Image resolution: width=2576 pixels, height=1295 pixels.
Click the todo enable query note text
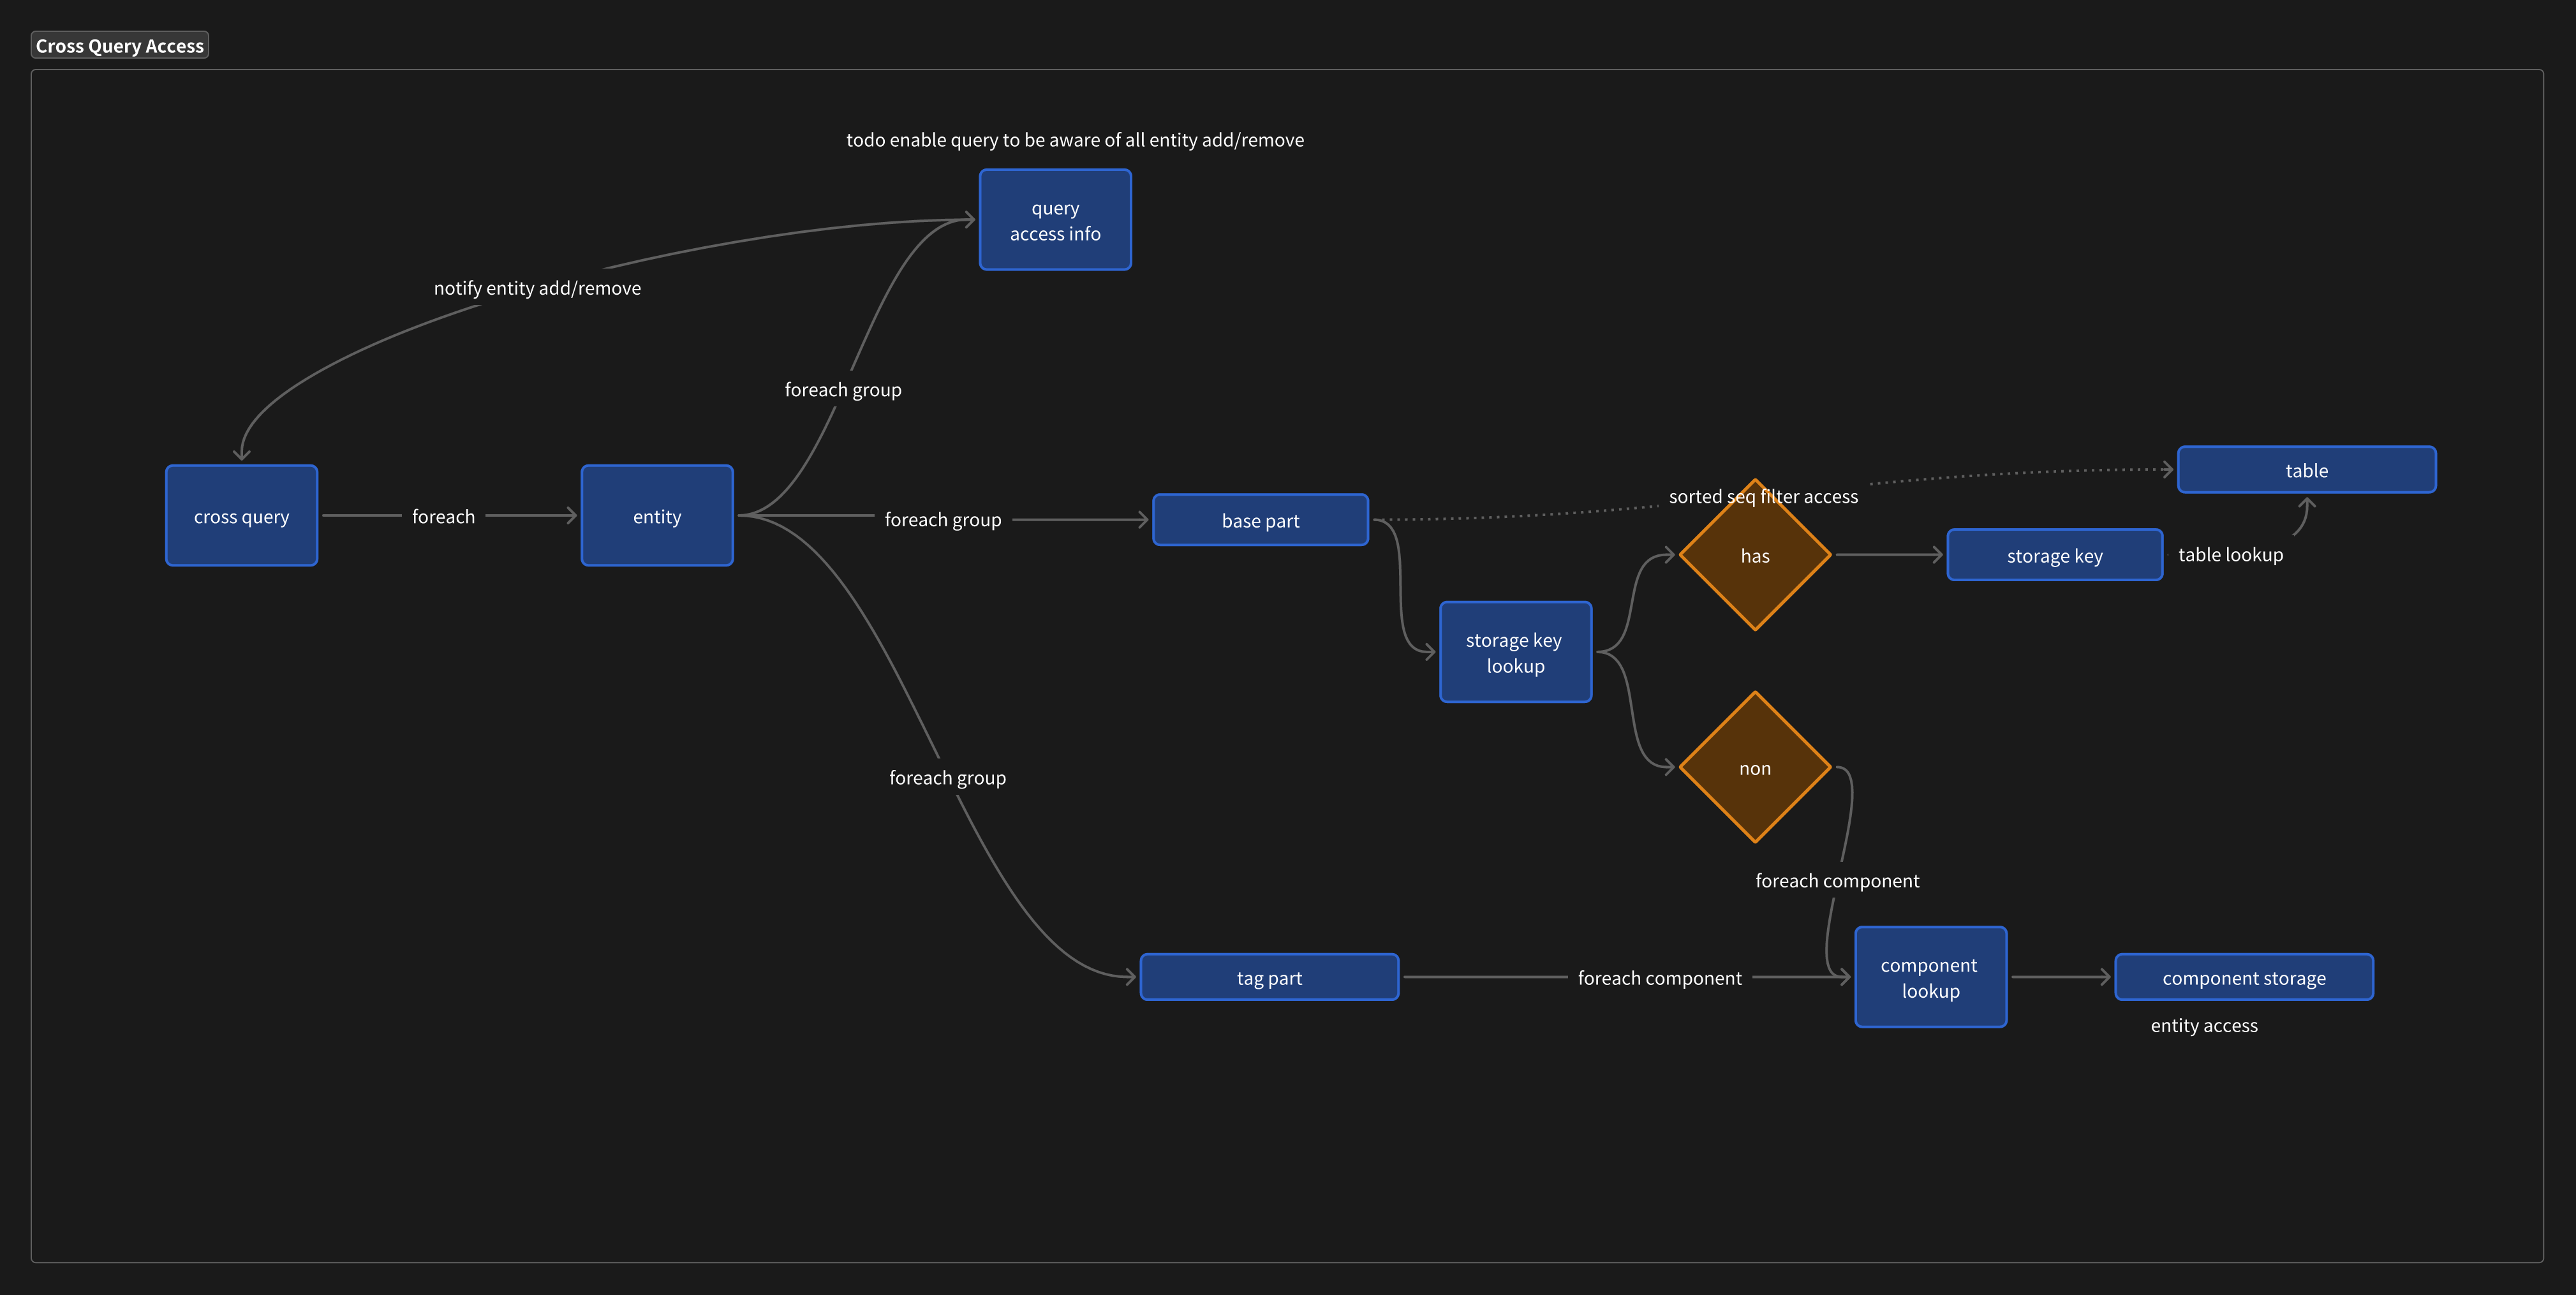coord(1074,140)
